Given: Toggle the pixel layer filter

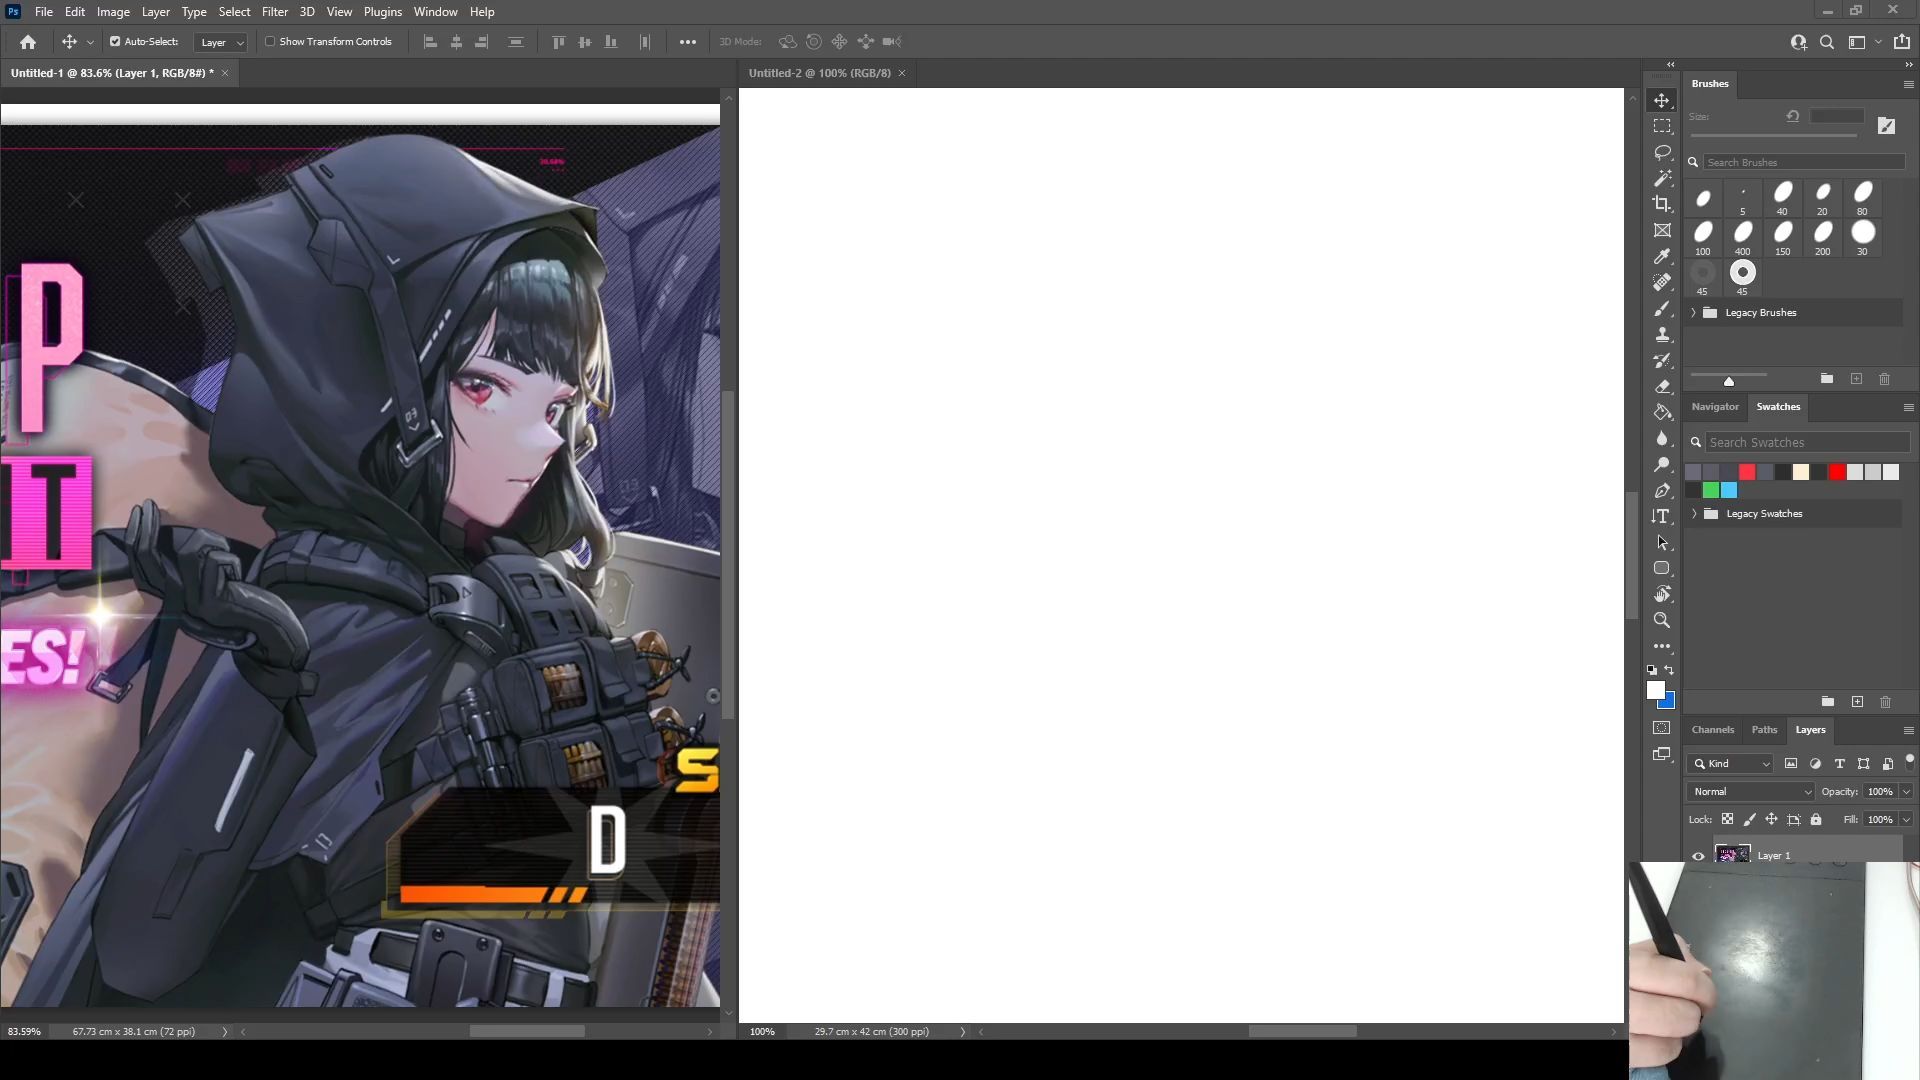Looking at the screenshot, I should [x=1791, y=764].
